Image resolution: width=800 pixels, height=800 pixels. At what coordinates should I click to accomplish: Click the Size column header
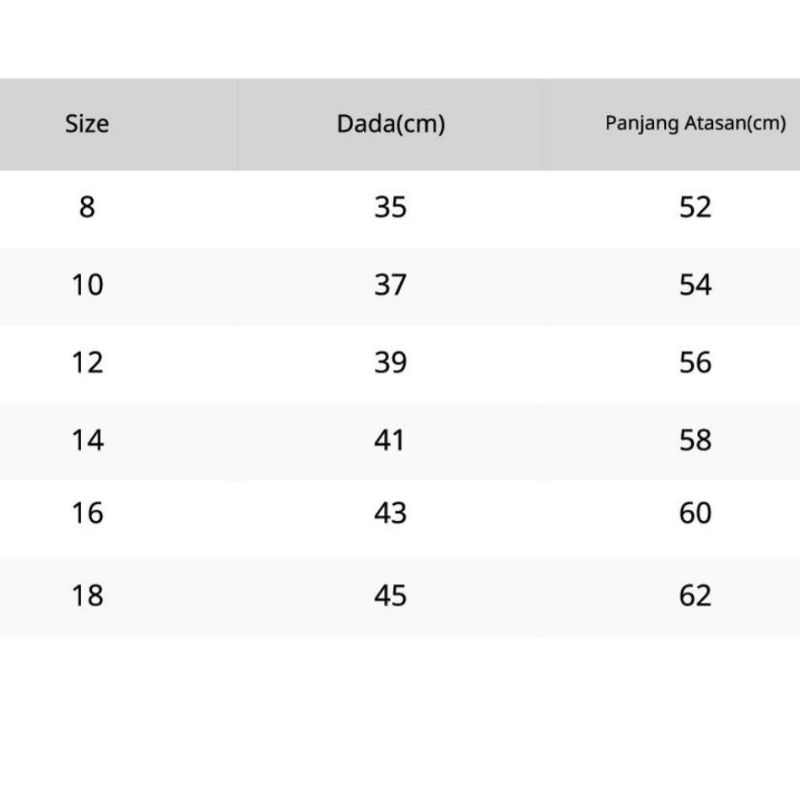pyautogui.click(x=87, y=125)
